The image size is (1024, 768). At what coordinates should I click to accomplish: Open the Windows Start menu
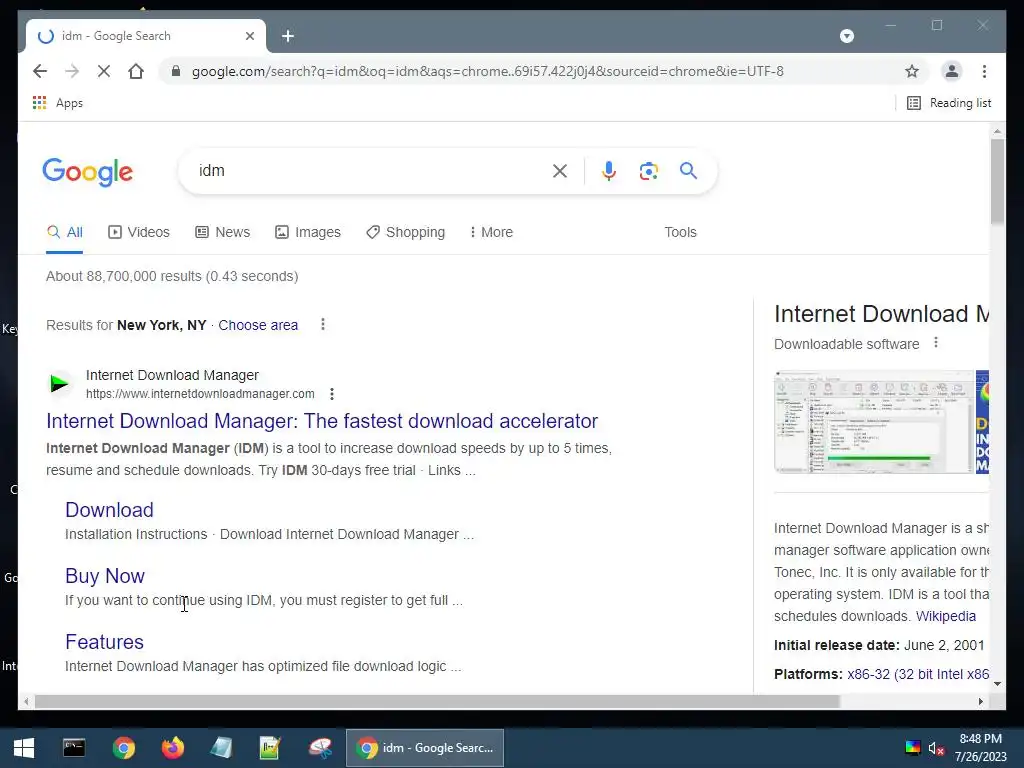pos(24,748)
